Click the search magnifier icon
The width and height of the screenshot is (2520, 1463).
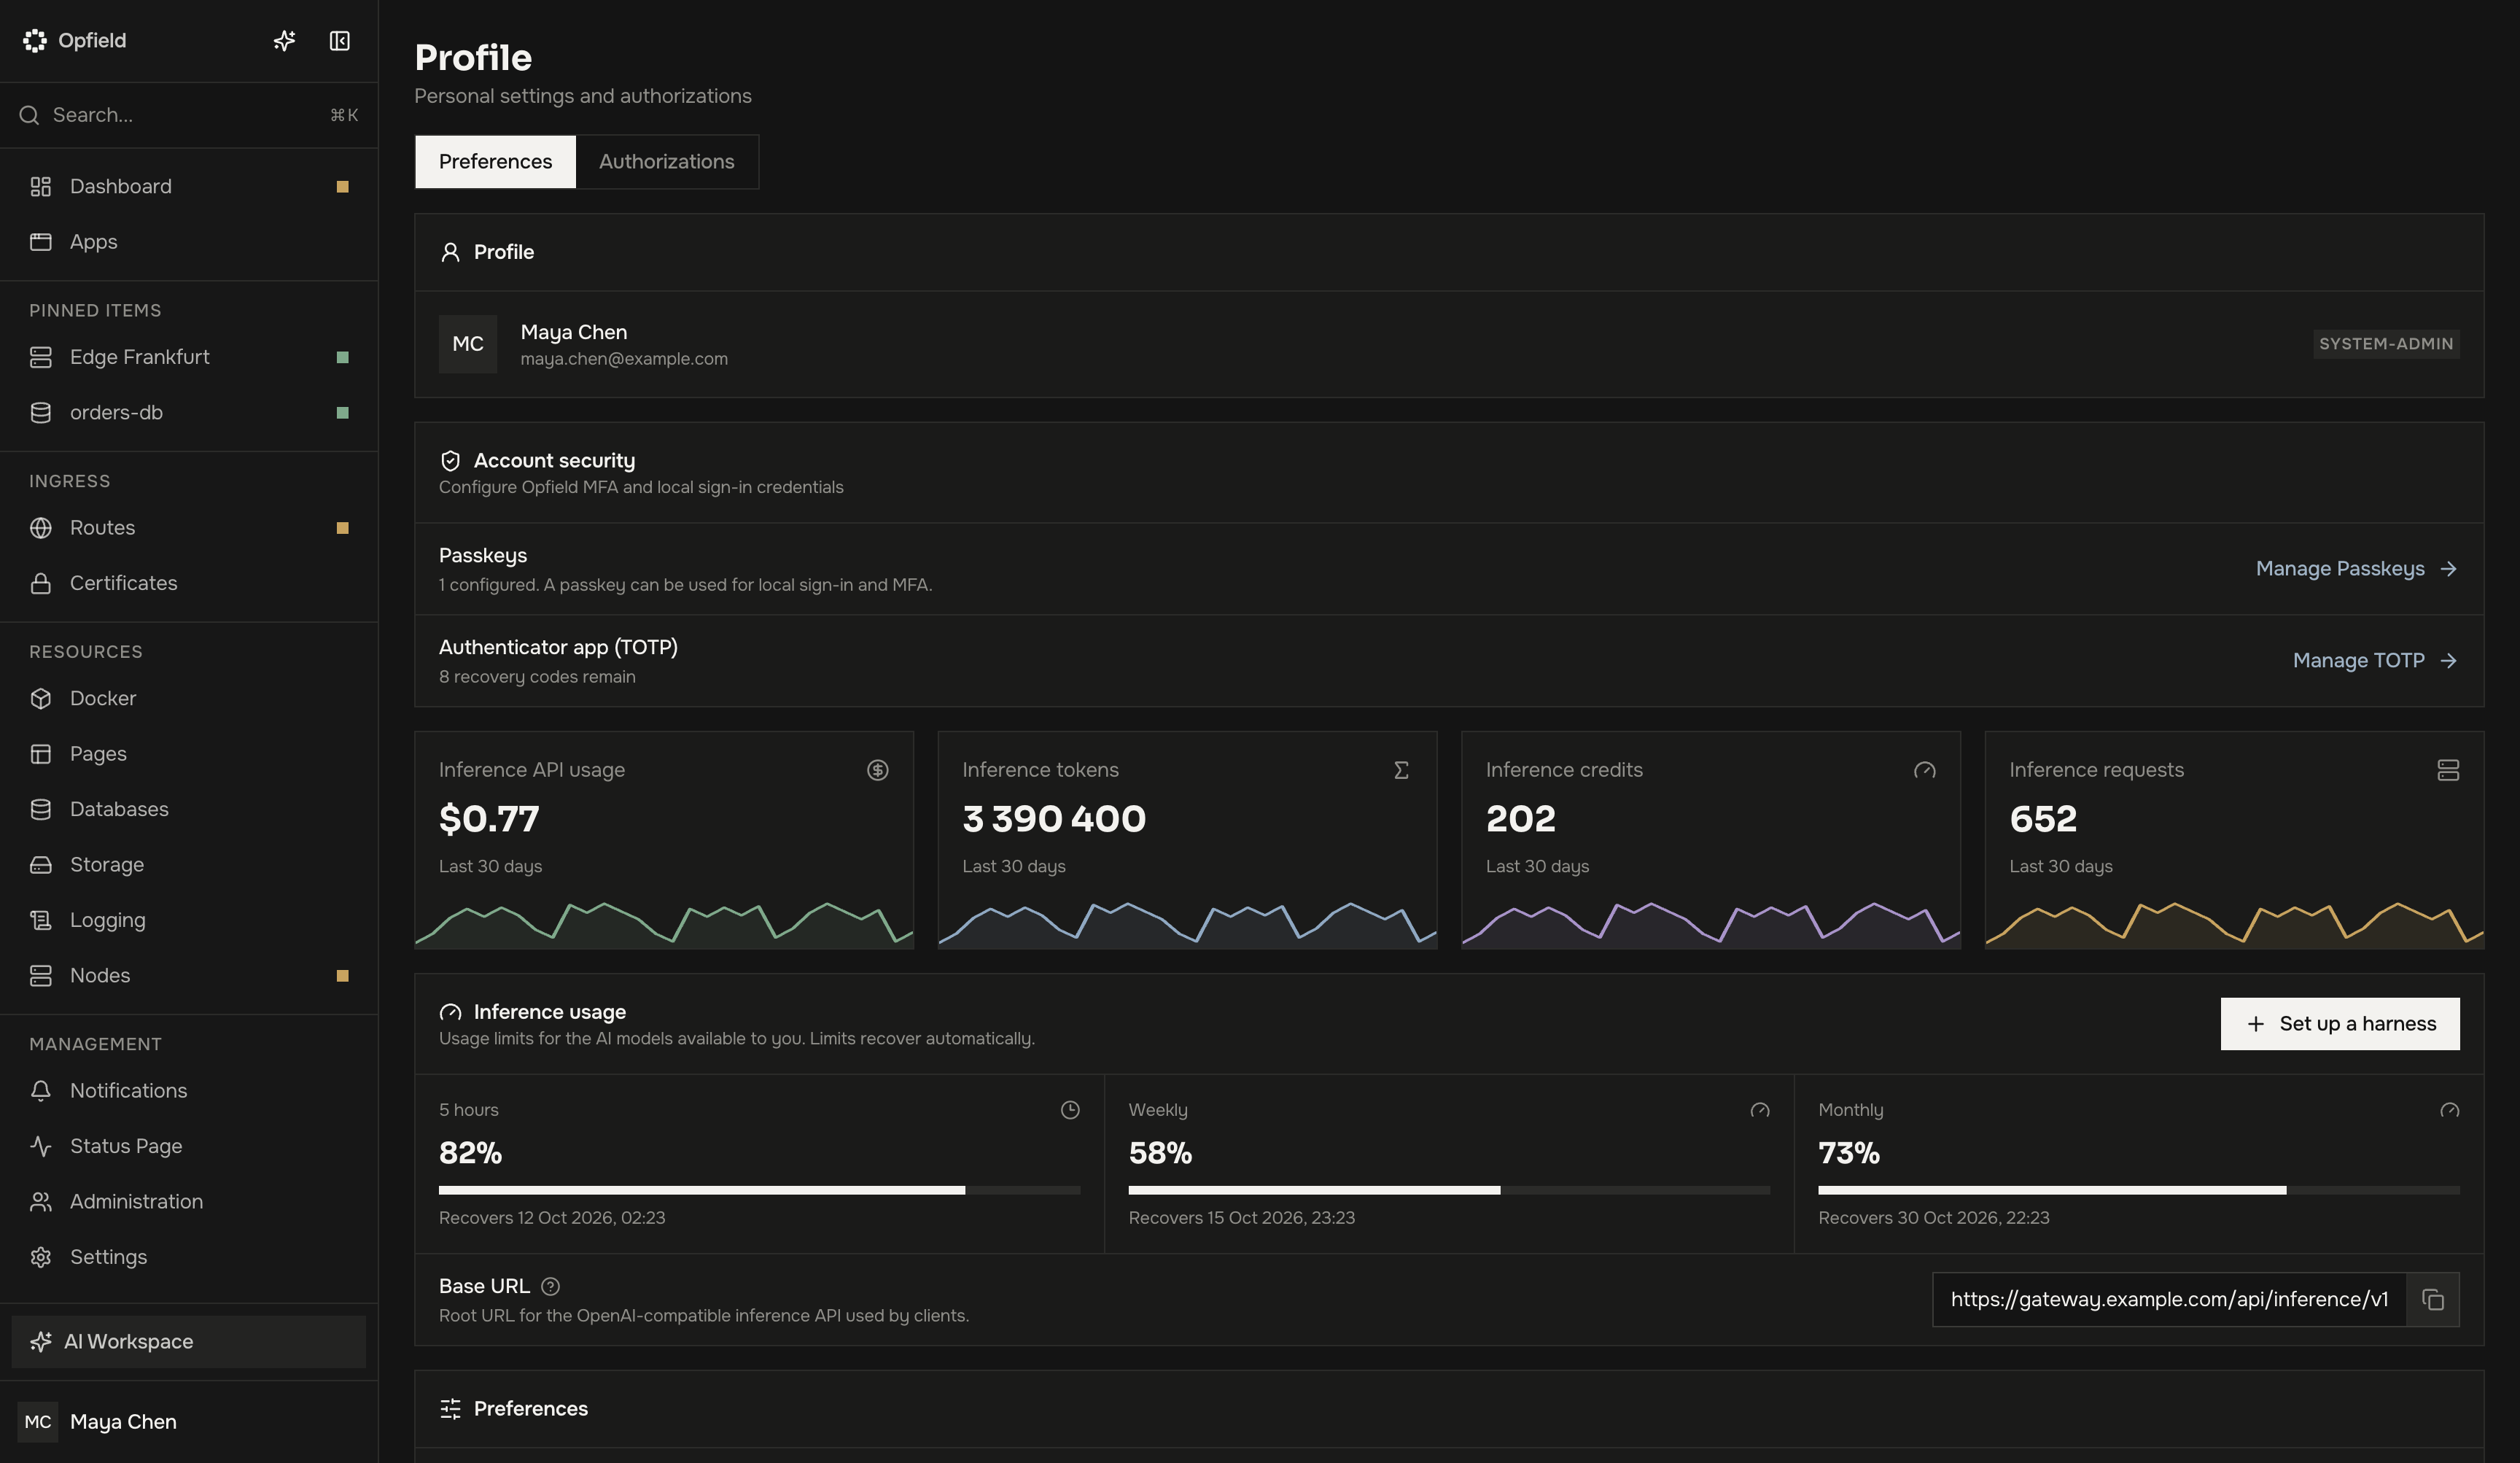pos(29,115)
